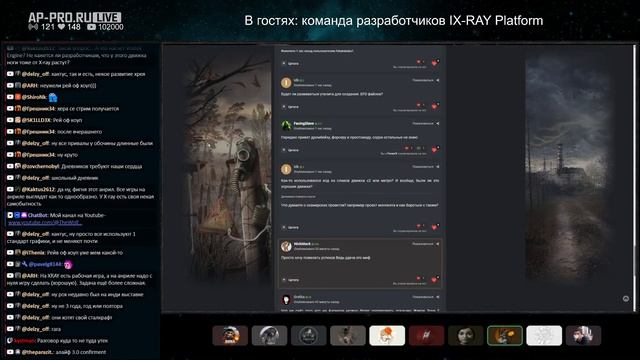
Task: Click the emoji in the @Shirohk chat message
Action: (x=53, y=97)
